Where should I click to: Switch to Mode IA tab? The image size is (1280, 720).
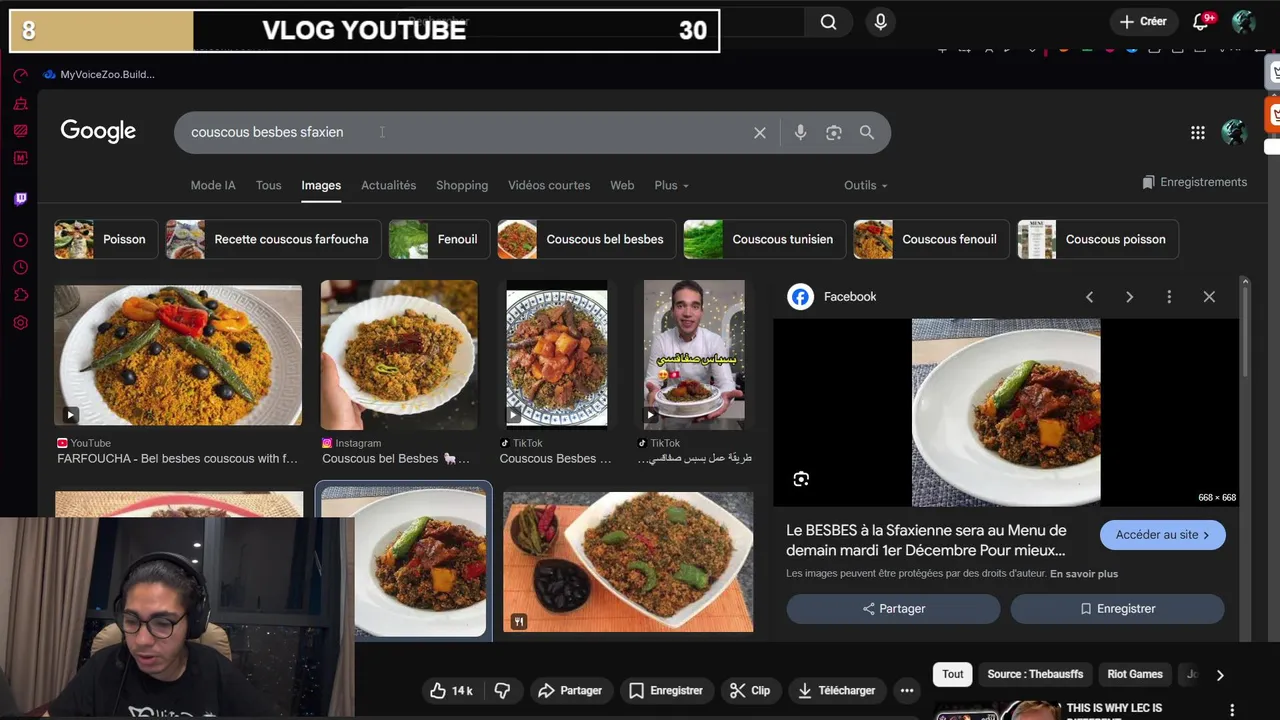coord(213,185)
